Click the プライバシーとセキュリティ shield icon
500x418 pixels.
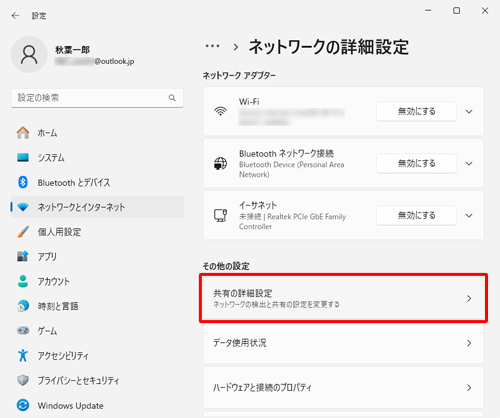[x=23, y=380]
